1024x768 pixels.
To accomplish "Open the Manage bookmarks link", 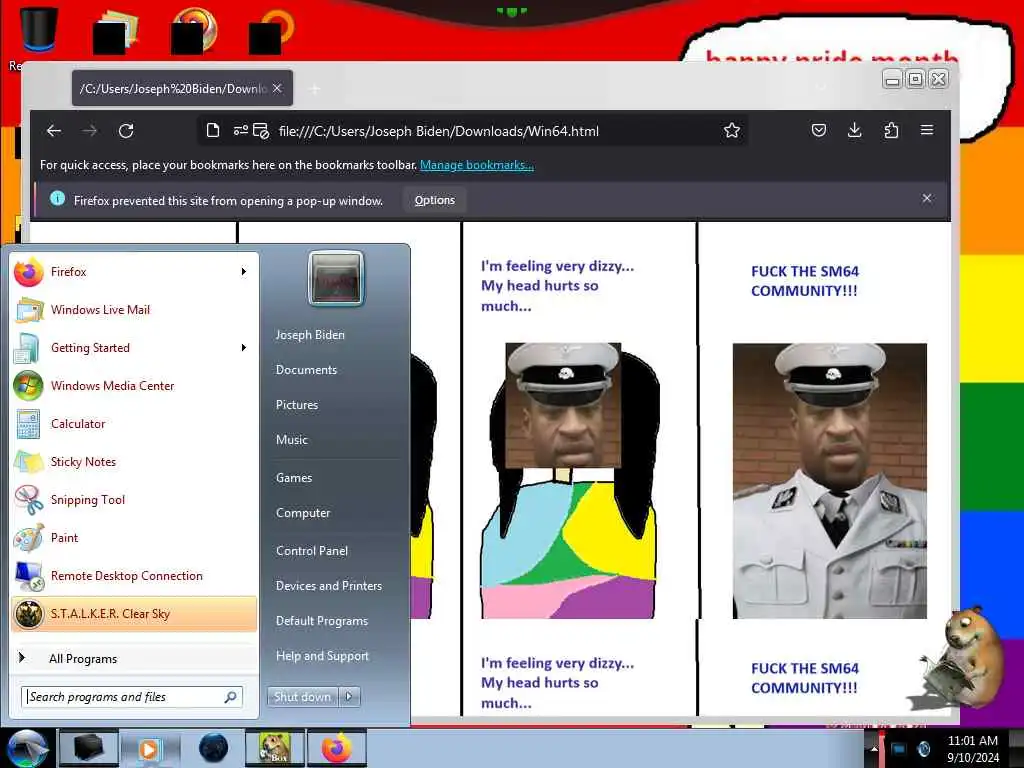I will tap(477, 165).
